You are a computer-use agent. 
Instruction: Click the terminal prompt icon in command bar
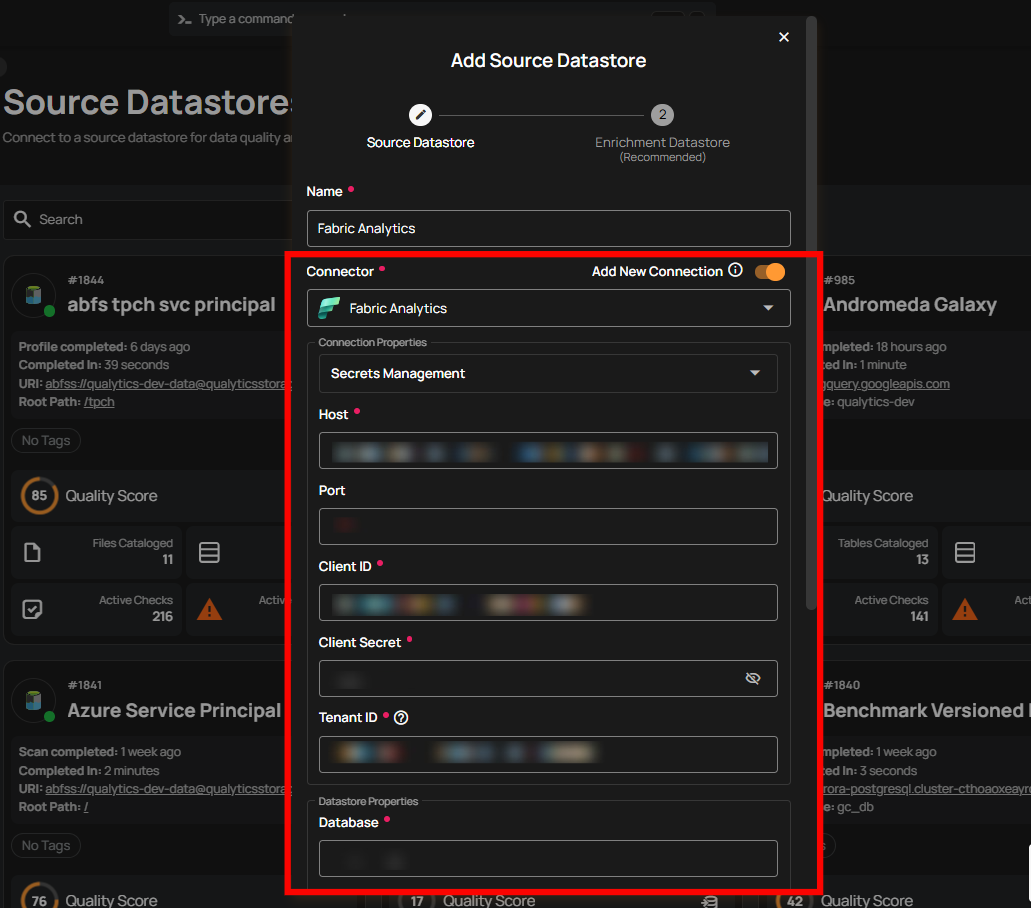coord(185,18)
